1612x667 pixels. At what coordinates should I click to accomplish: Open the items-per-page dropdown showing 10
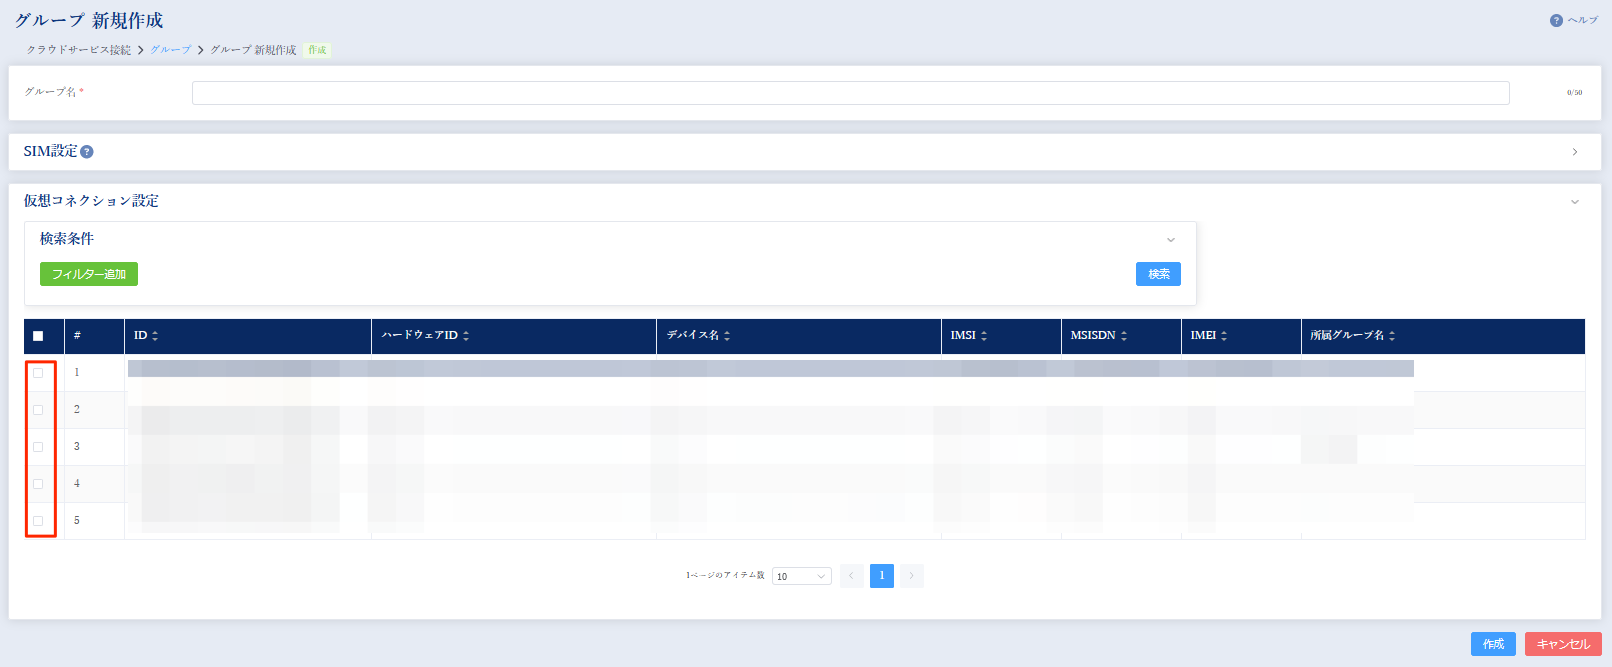801,576
